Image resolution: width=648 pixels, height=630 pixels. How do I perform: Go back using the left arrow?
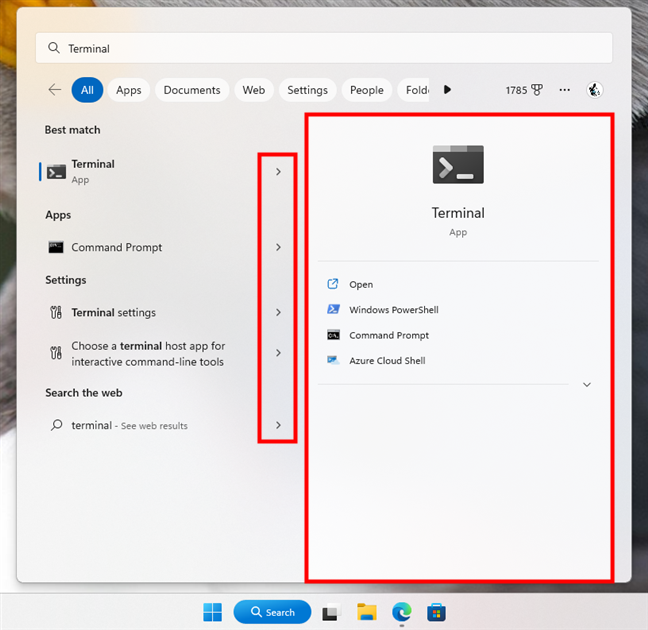click(55, 90)
